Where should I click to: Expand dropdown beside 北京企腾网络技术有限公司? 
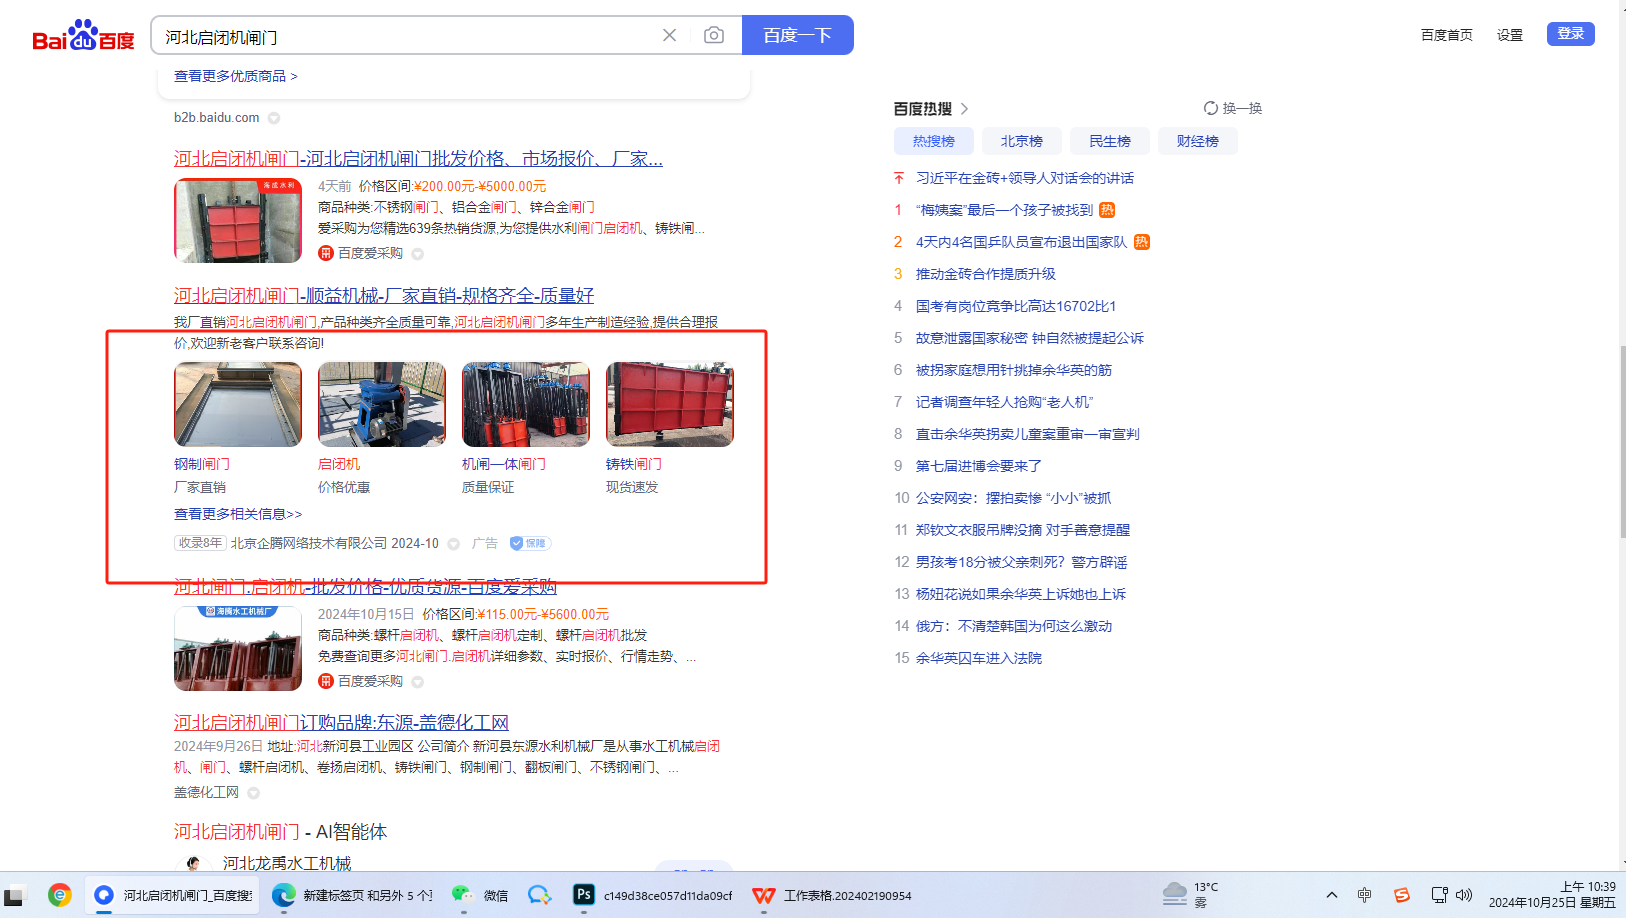[453, 544]
